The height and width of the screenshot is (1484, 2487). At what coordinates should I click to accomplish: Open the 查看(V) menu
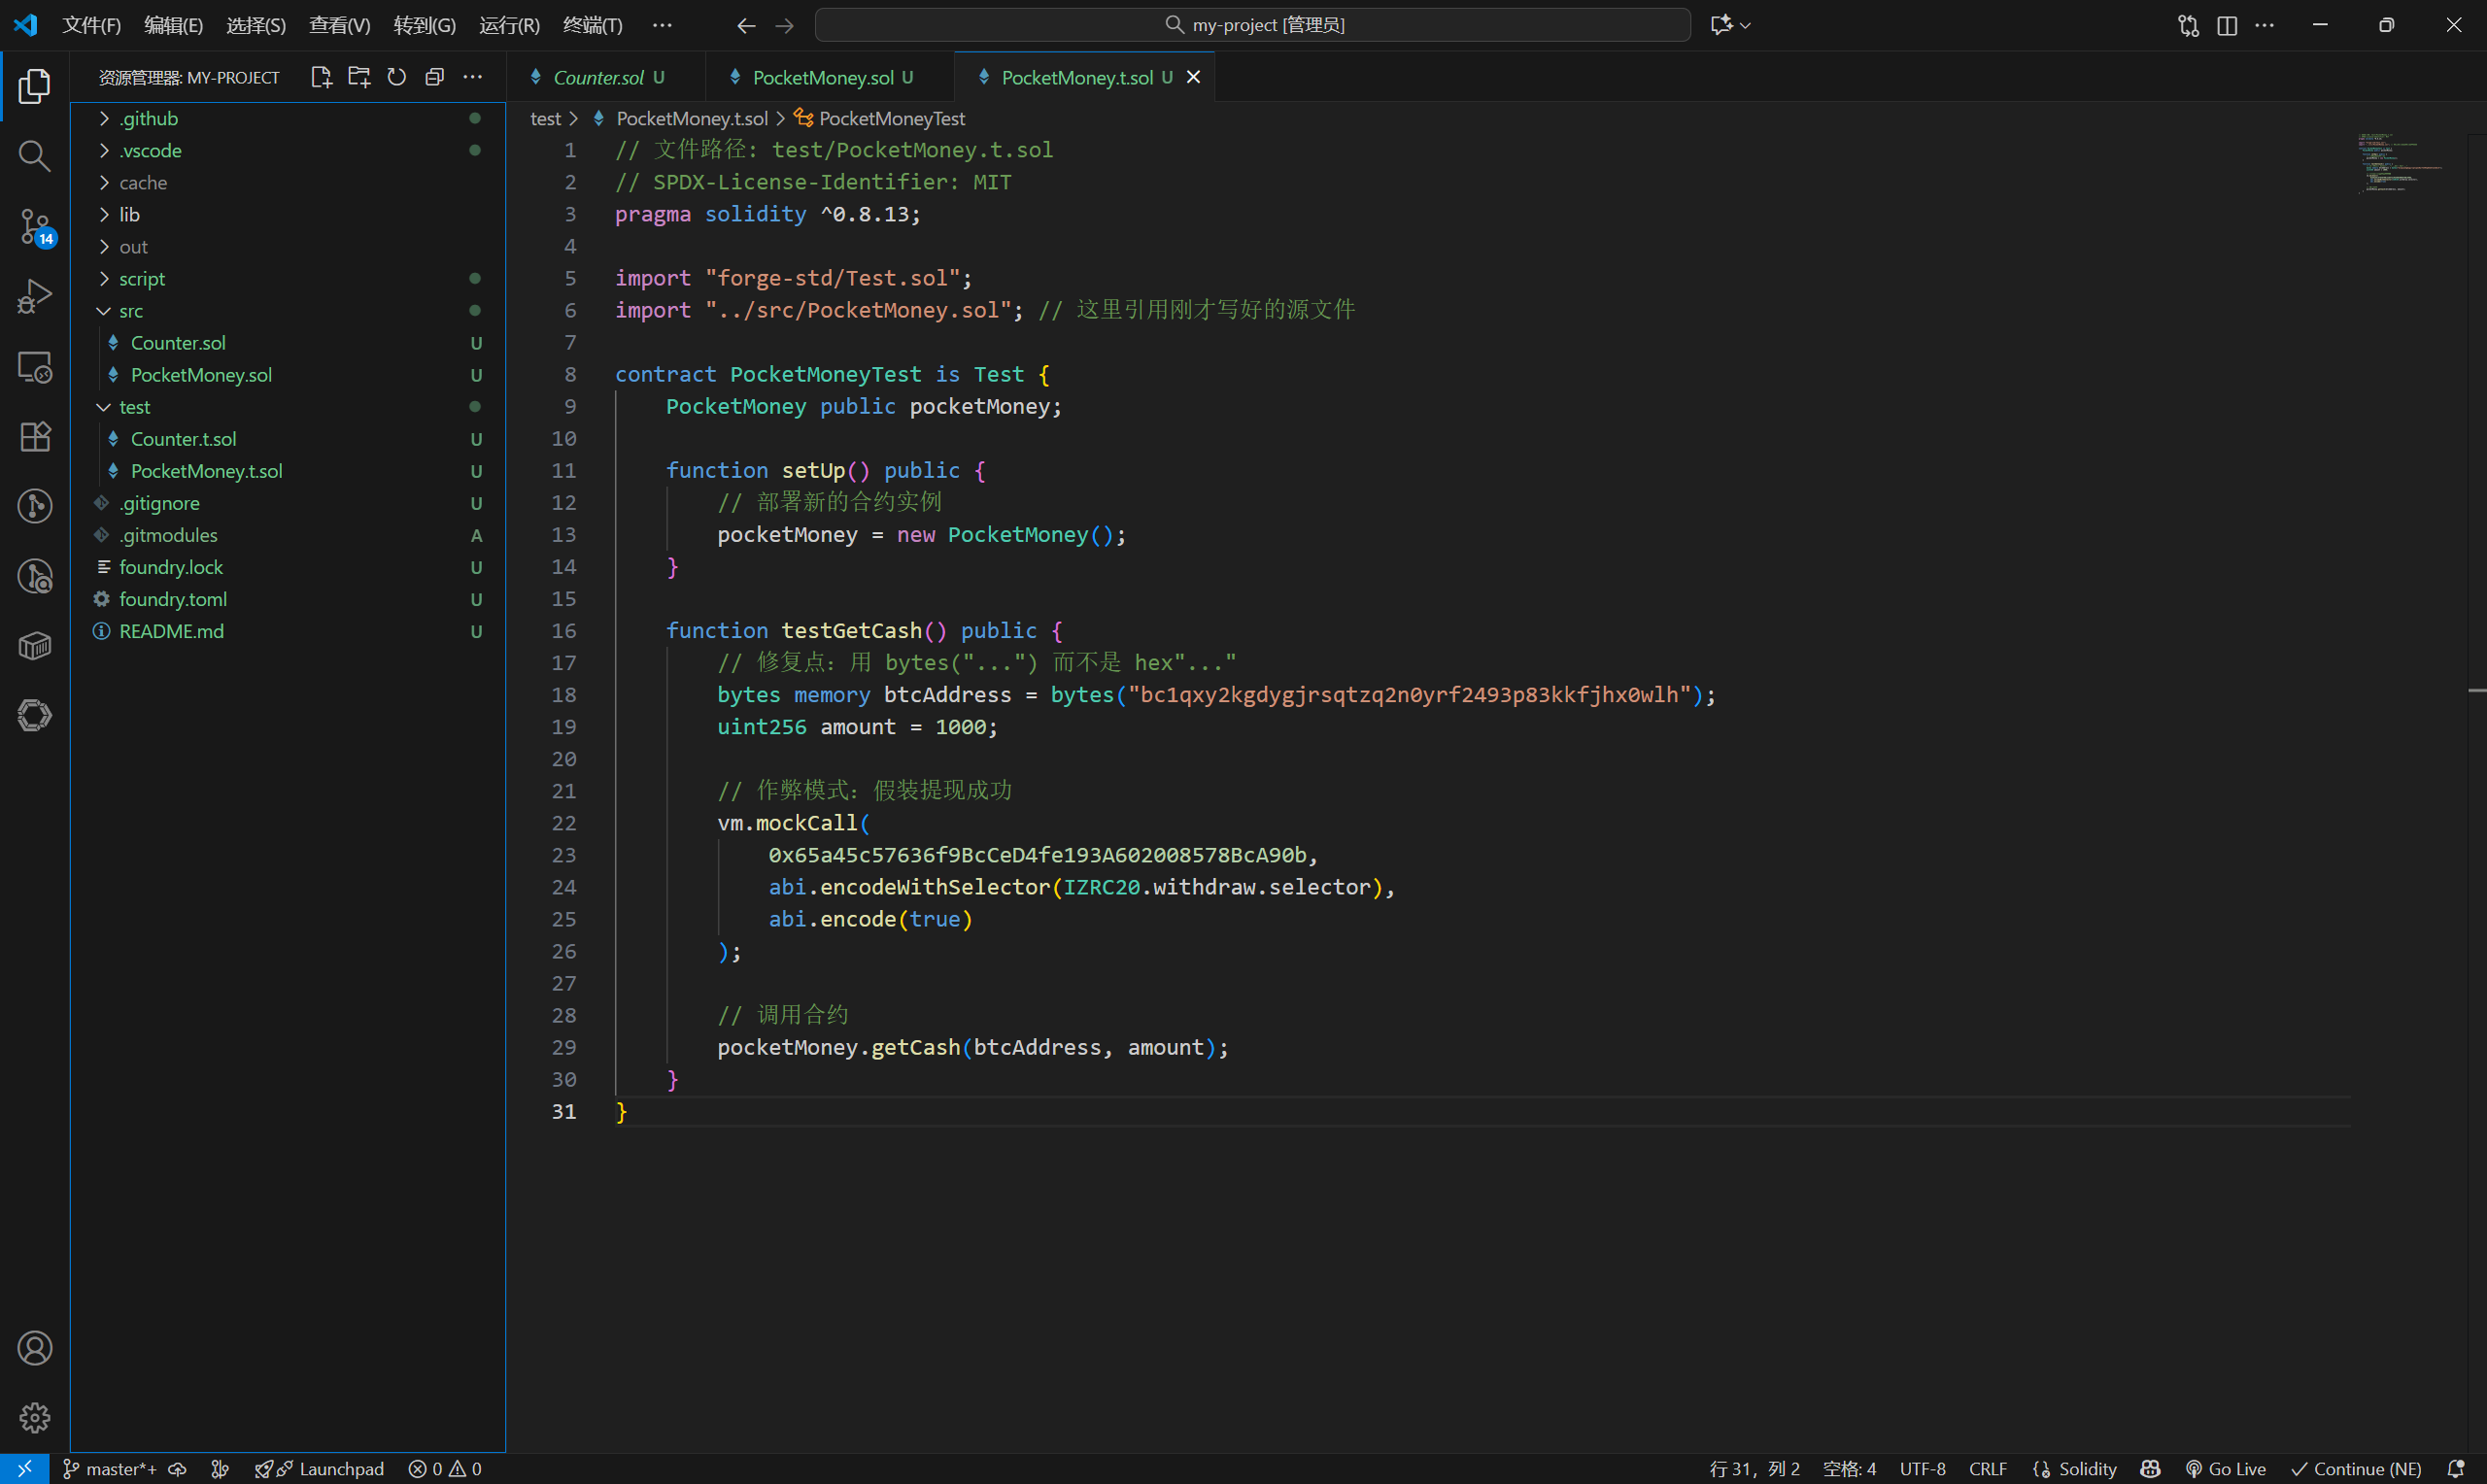339,25
